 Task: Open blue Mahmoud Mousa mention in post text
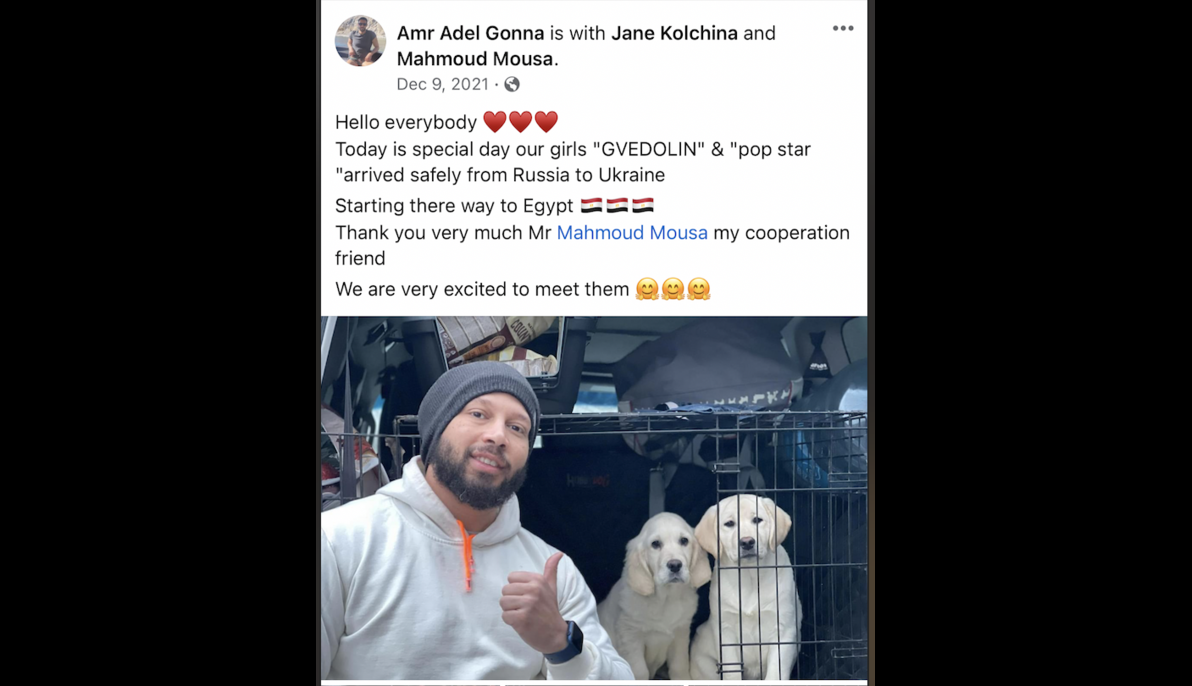click(632, 233)
